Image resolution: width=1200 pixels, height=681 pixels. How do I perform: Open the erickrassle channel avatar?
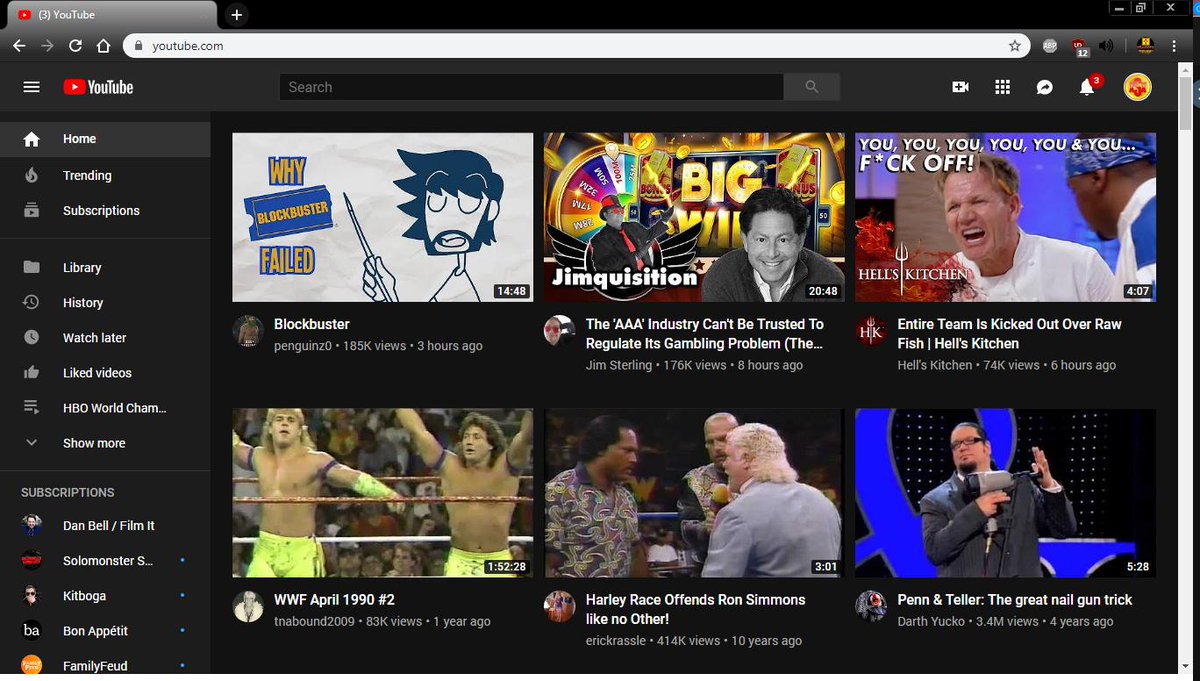point(559,607)
